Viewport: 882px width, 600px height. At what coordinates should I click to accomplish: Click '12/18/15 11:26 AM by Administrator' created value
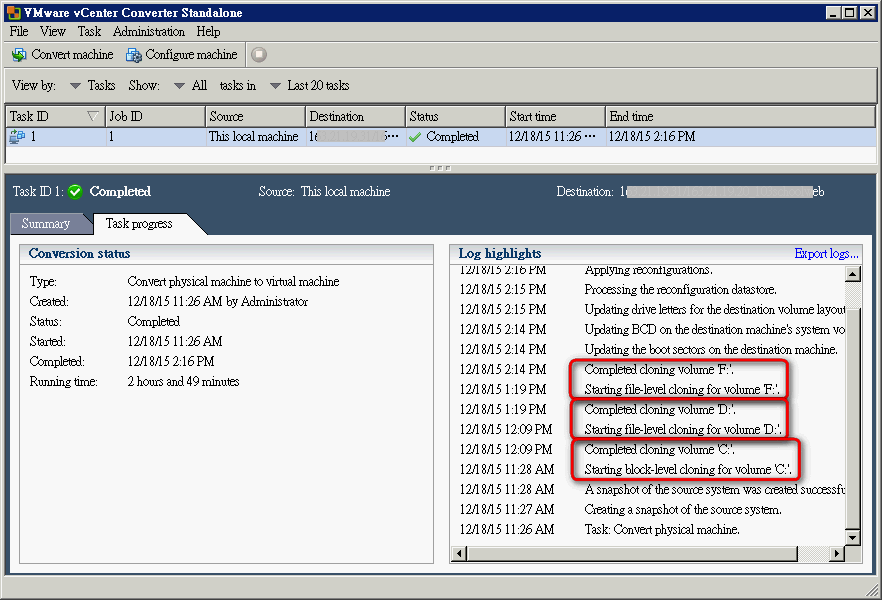pyautogui.click(x=218, y=302)
